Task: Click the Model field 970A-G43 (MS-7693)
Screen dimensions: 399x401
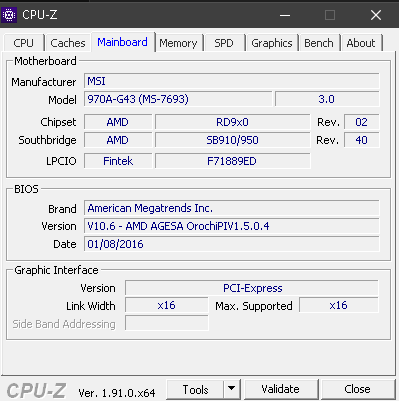Action: [x=178, y=99]
